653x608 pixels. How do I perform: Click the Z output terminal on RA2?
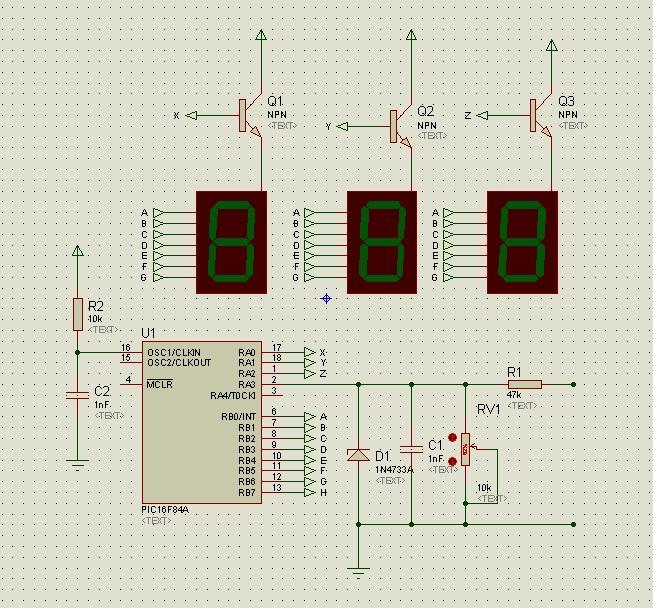[310, 374]
